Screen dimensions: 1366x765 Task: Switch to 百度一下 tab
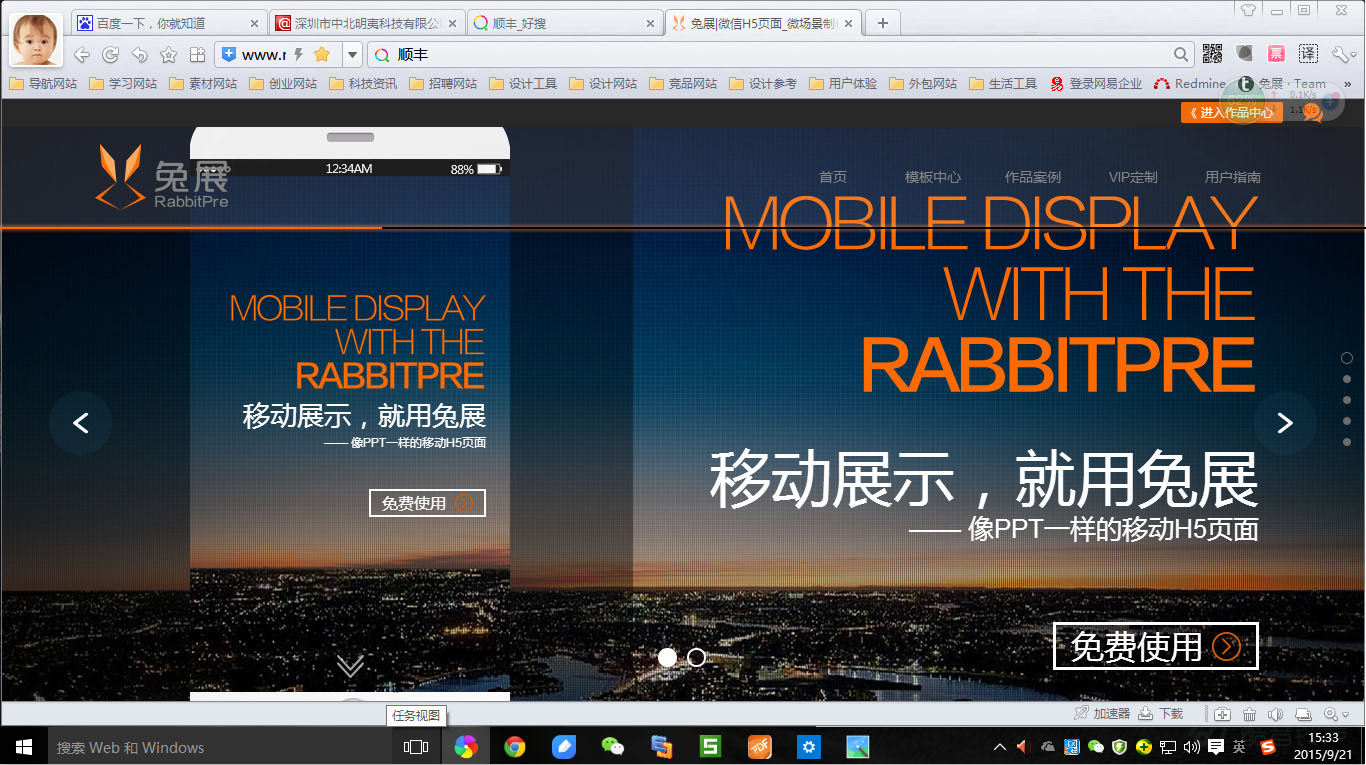pos(168,23)
